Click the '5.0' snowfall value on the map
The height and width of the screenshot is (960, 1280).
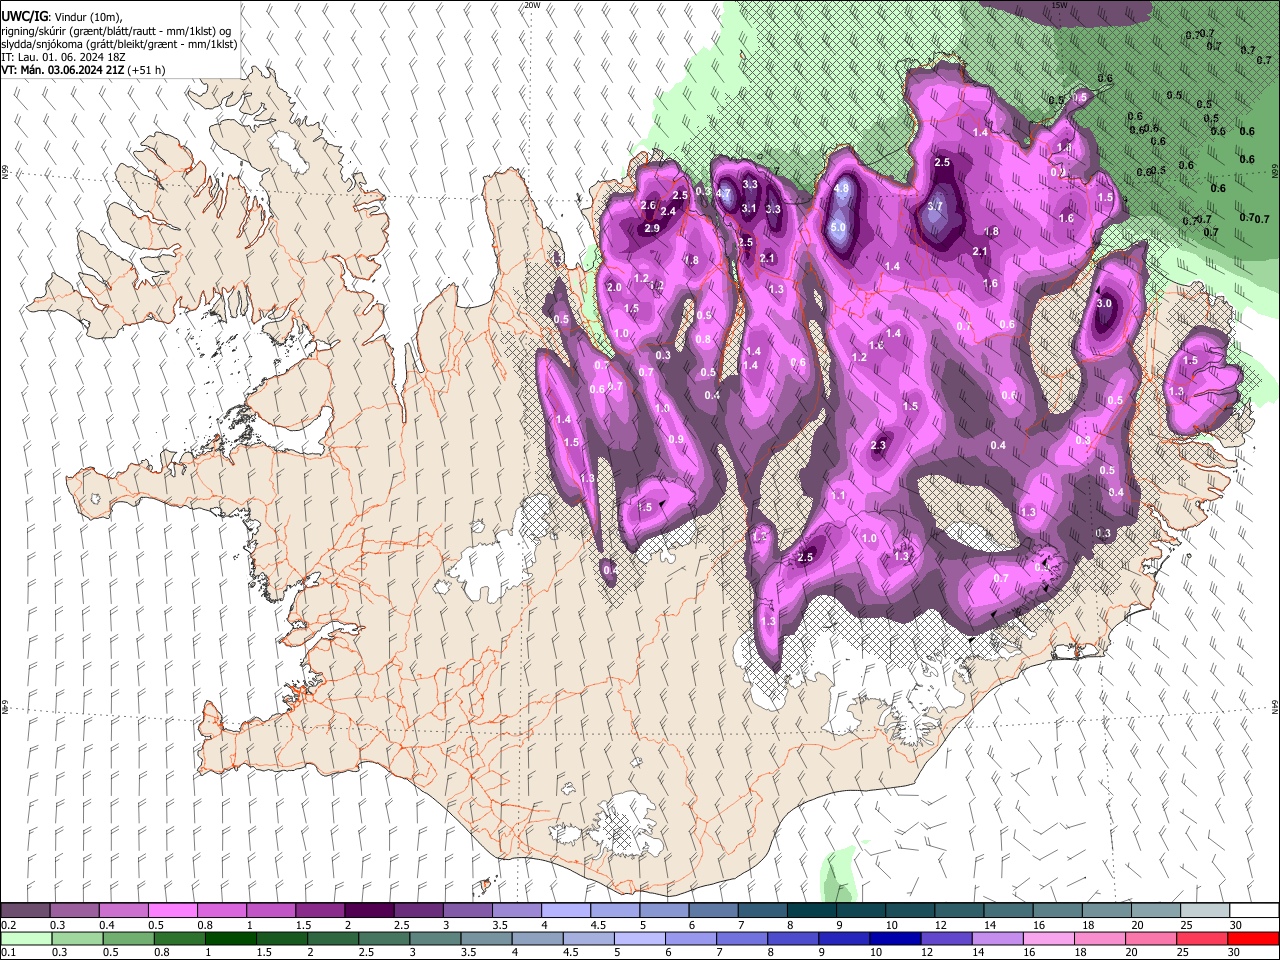tap(838, 228)
